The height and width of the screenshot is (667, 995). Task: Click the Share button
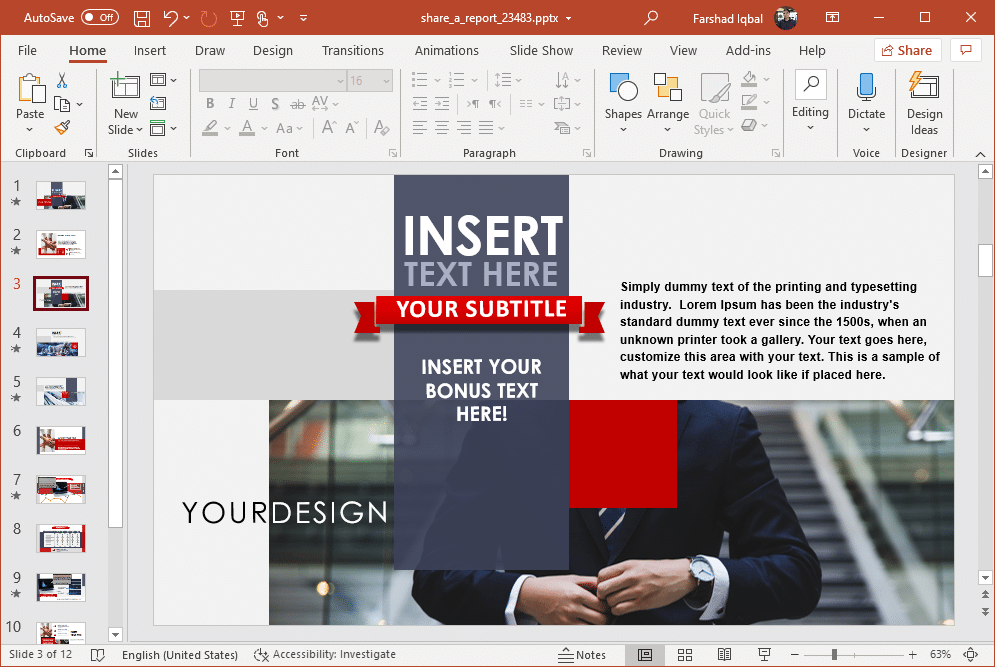coord(904,51)
